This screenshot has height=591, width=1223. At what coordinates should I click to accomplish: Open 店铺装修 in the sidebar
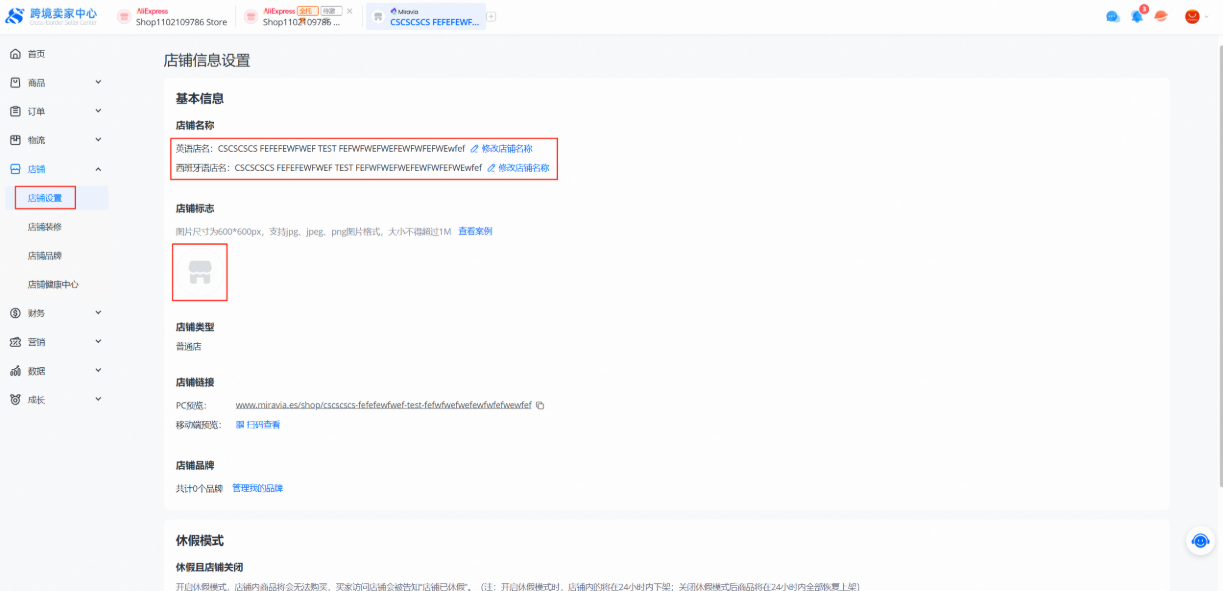click(x=45, y=227)
